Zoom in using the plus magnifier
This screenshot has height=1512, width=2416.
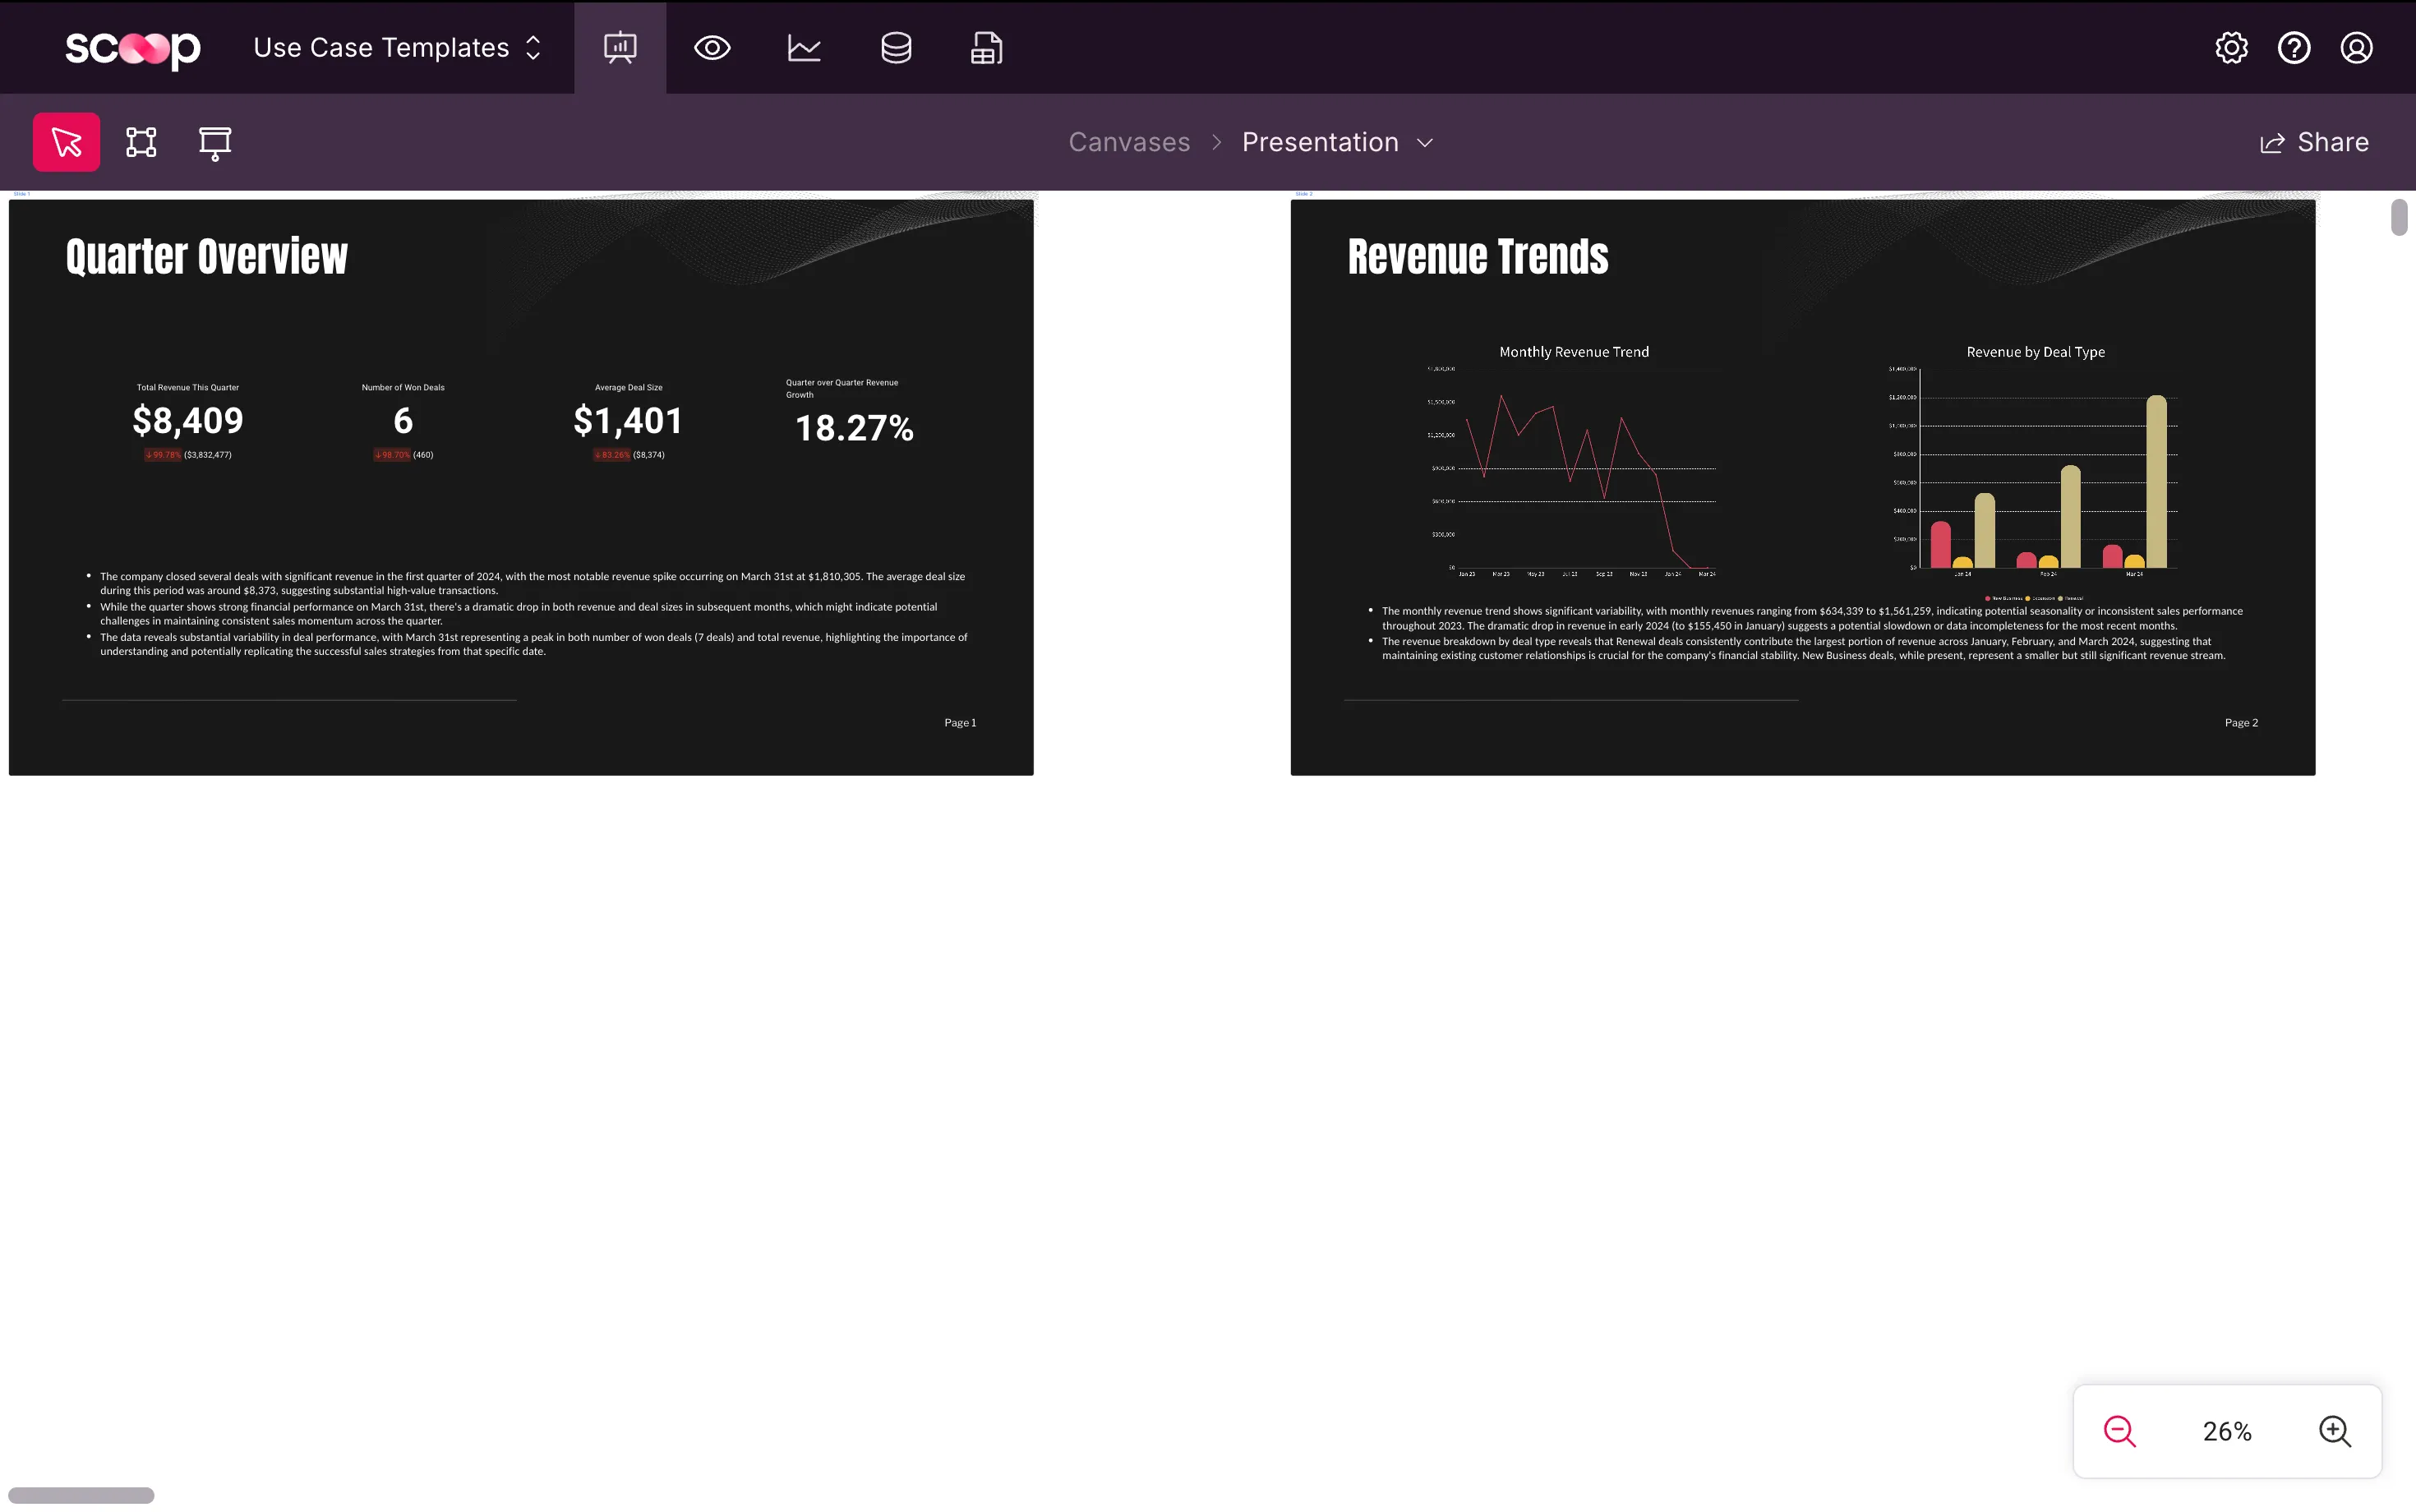[2335, 1431]
